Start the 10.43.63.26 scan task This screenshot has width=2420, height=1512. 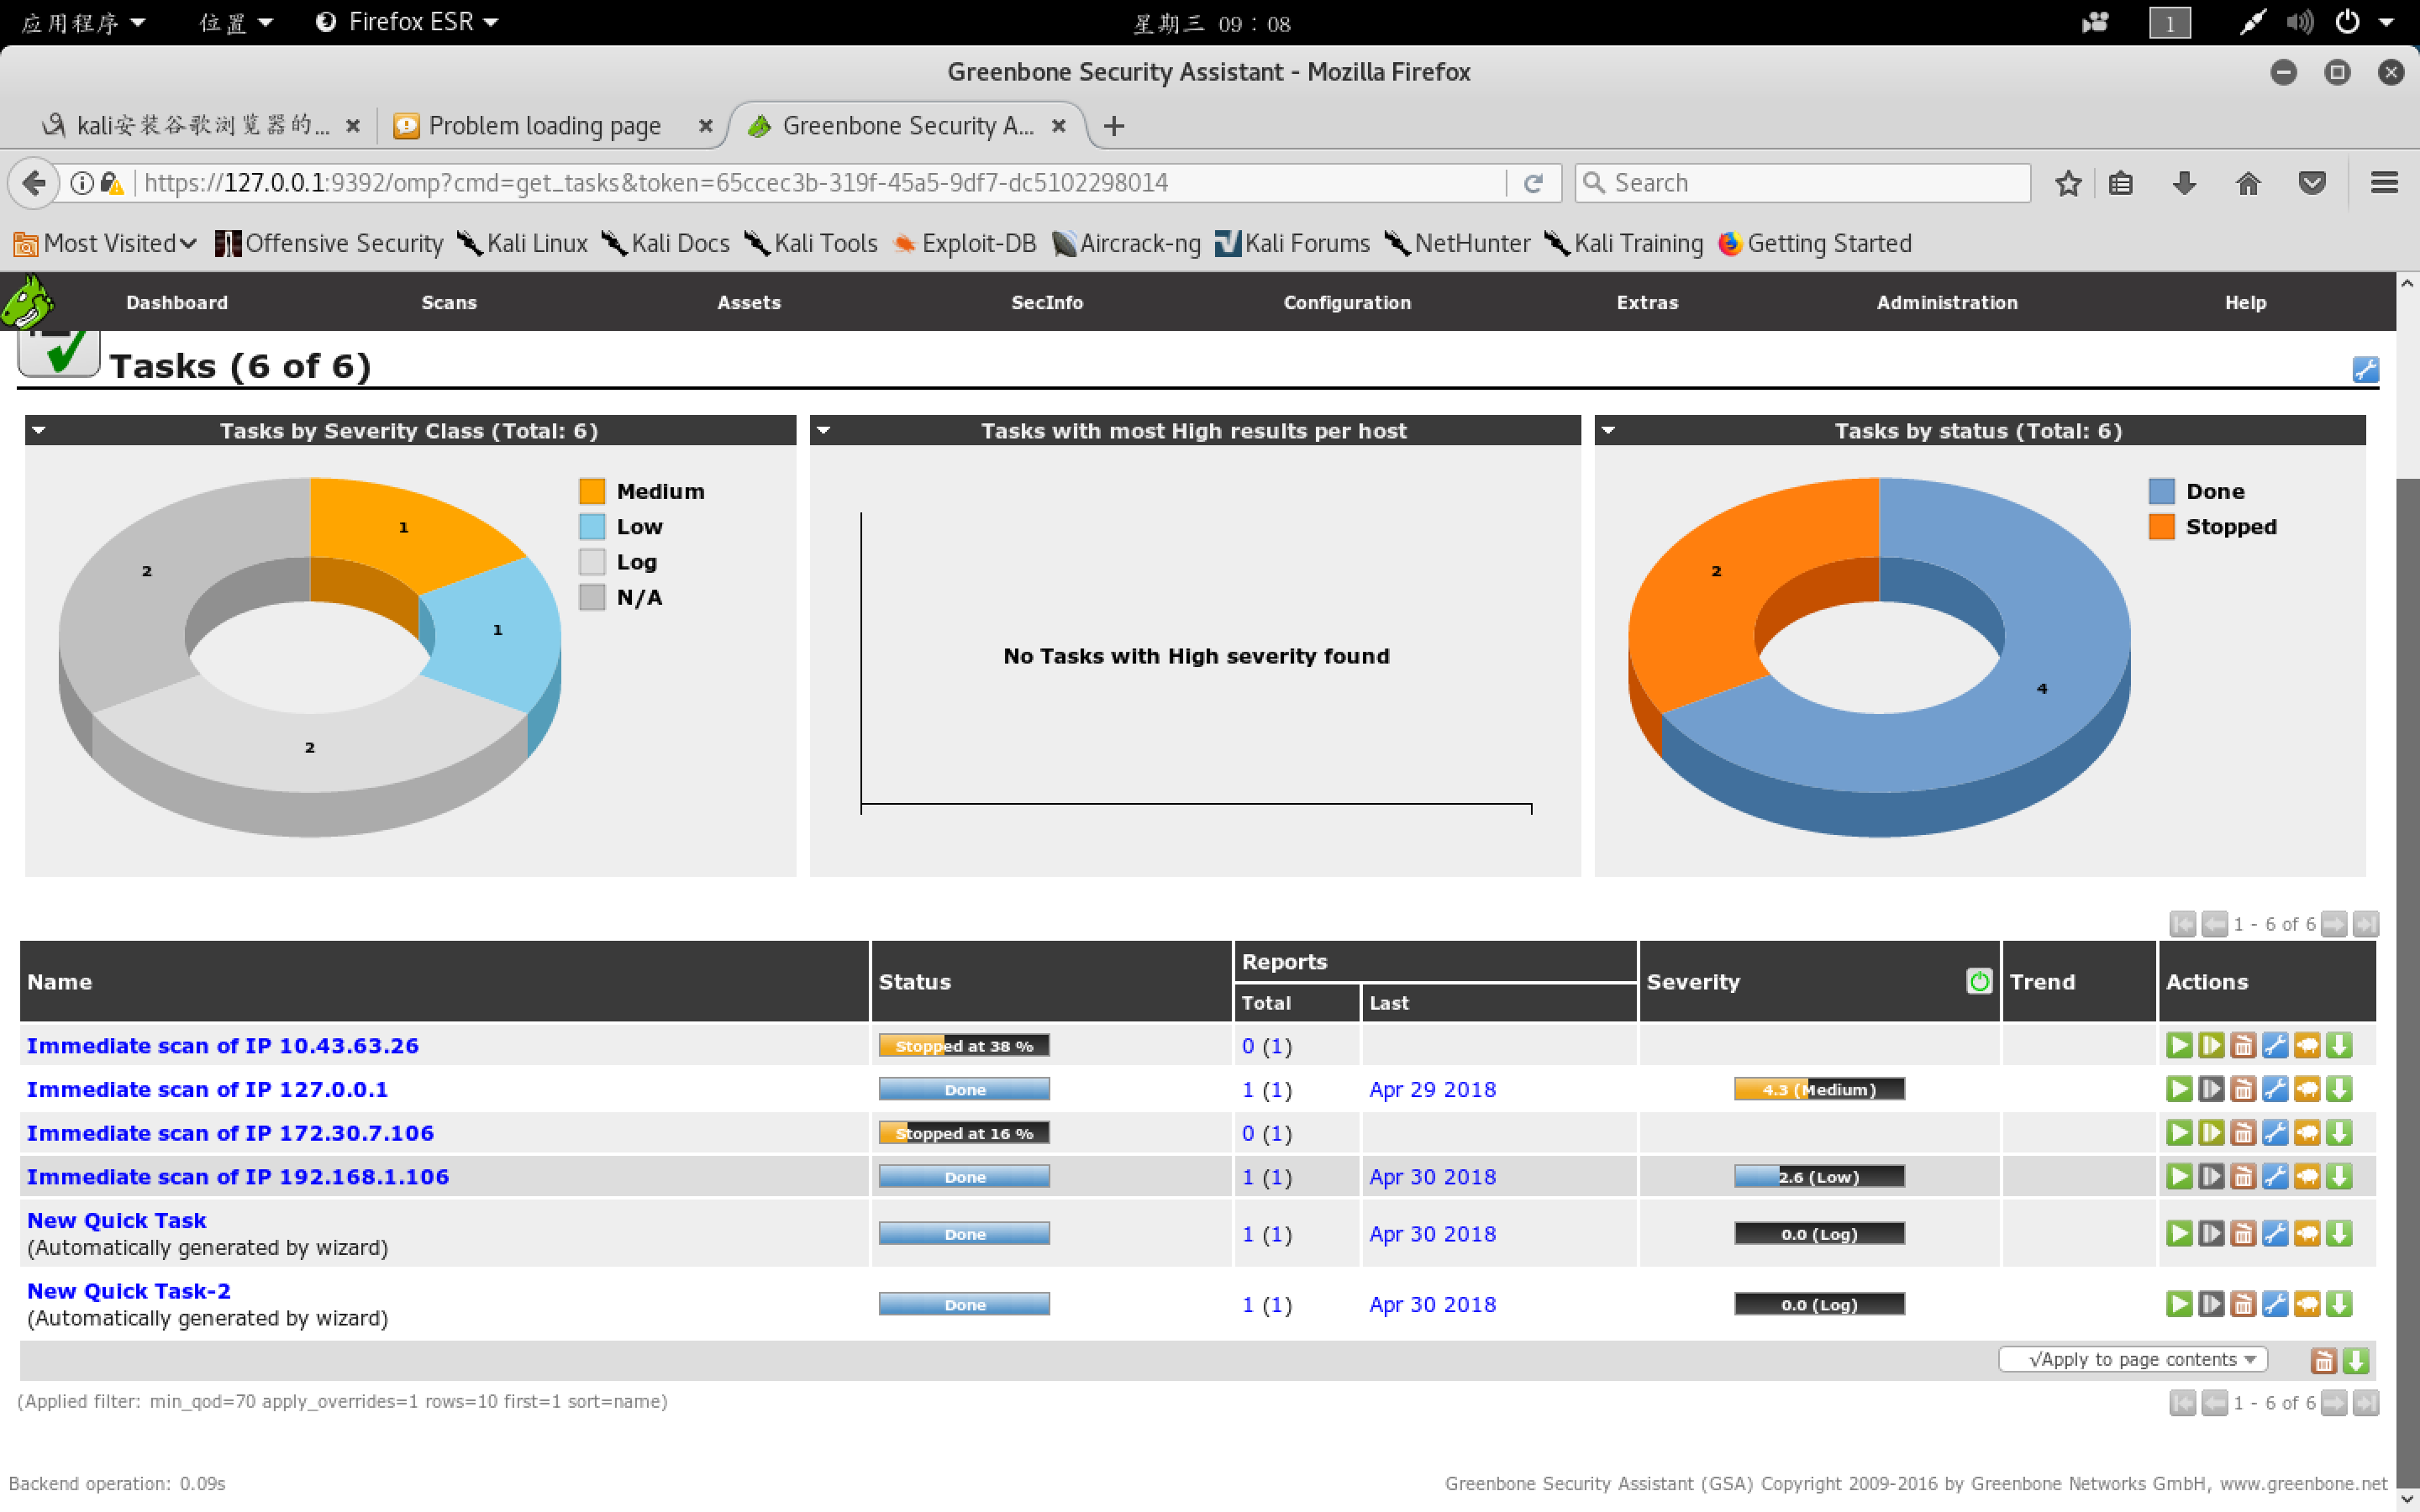pyautogui.click(x=2179, y=1045)
